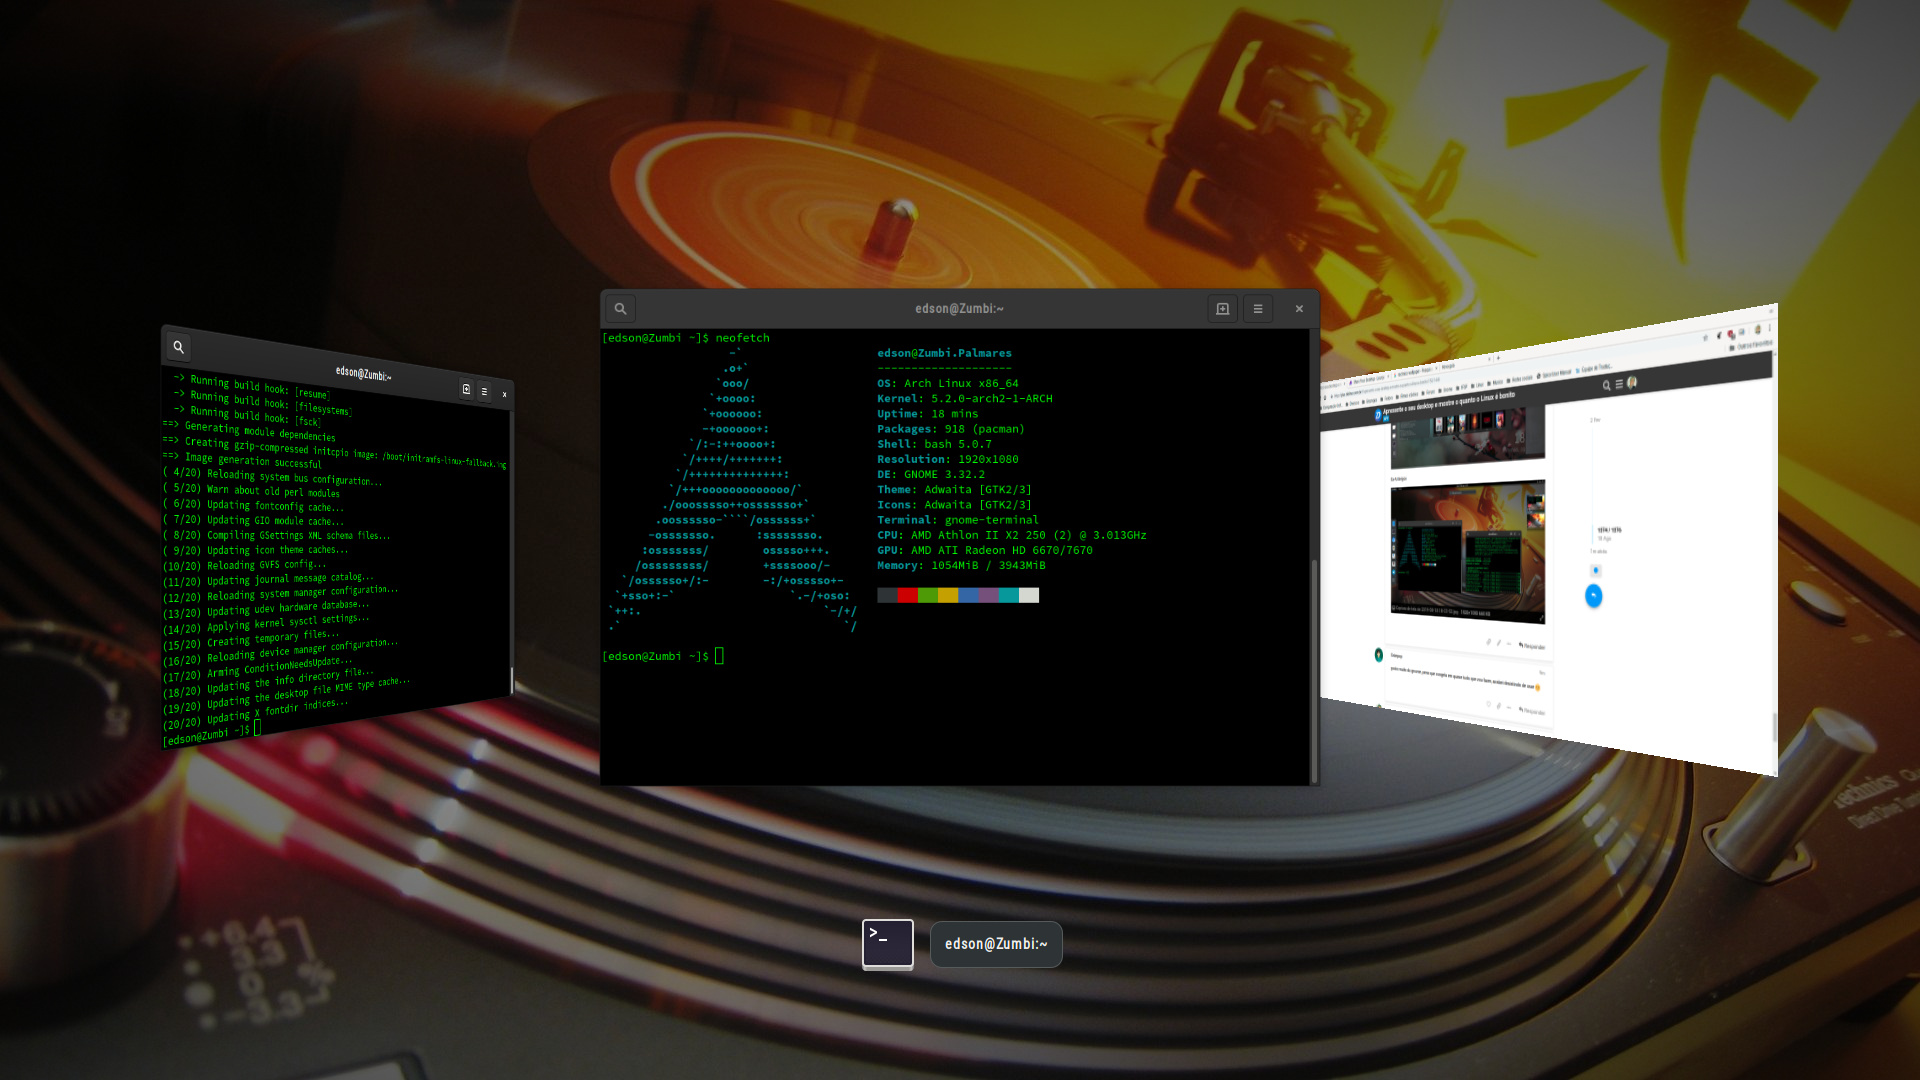Screen dimensions: 1920x1080
Task: Open hamburger menu in left terminal window
Action: [484, 392]
